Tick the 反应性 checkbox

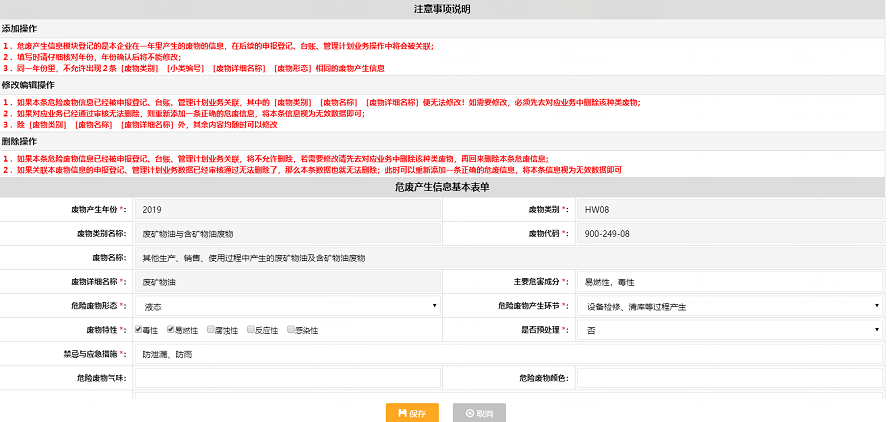(251, 329)
